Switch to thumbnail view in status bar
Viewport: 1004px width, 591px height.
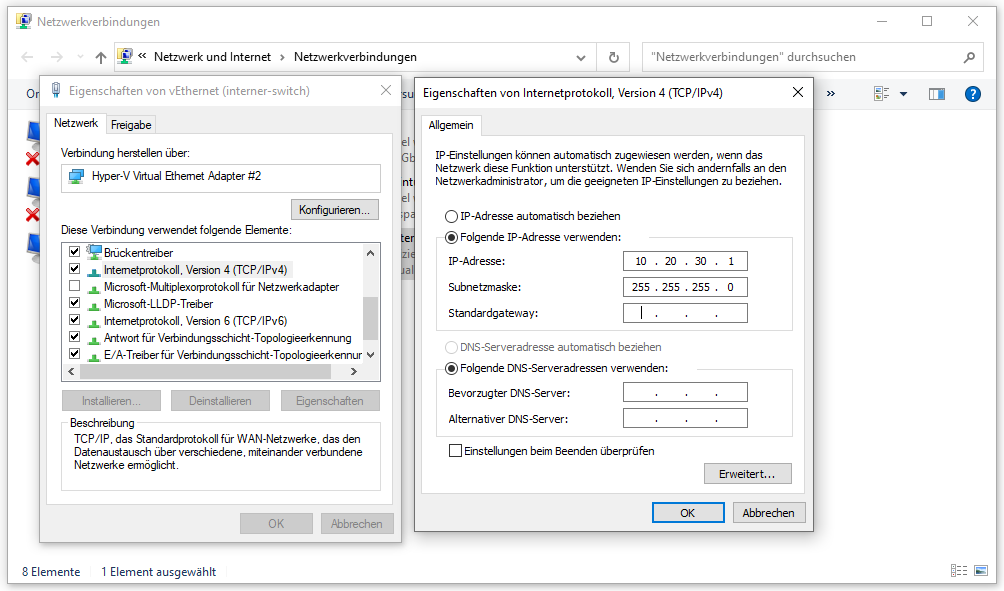click(979, 570)
